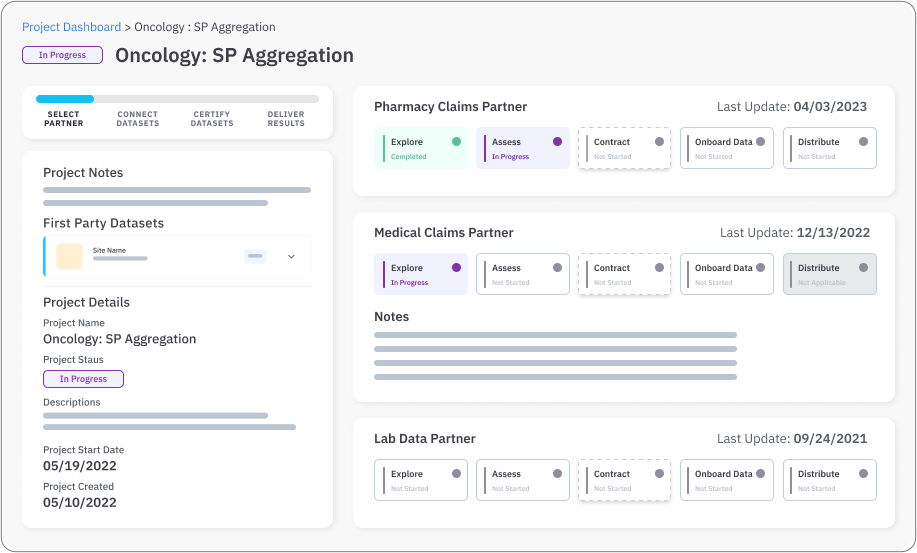Click the project progress bar
This screenshot has width=917, height=553.
pyautogui.click(x=177, y=99)
